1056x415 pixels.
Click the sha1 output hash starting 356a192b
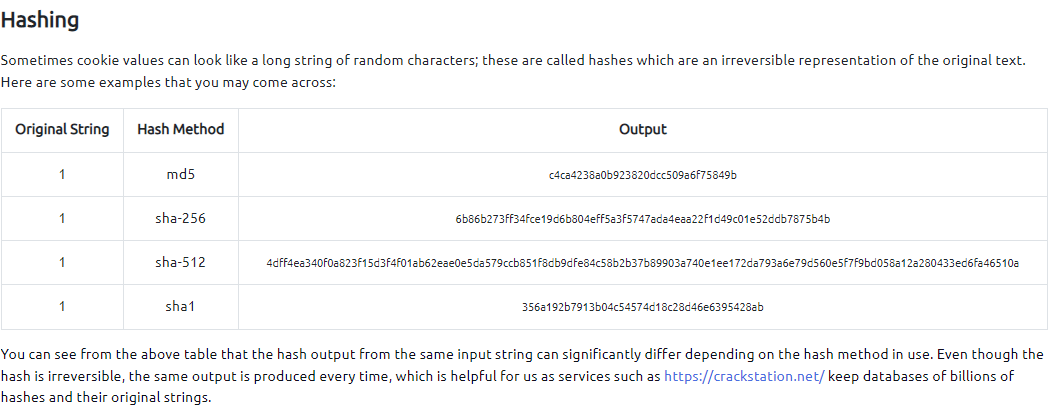642,307
